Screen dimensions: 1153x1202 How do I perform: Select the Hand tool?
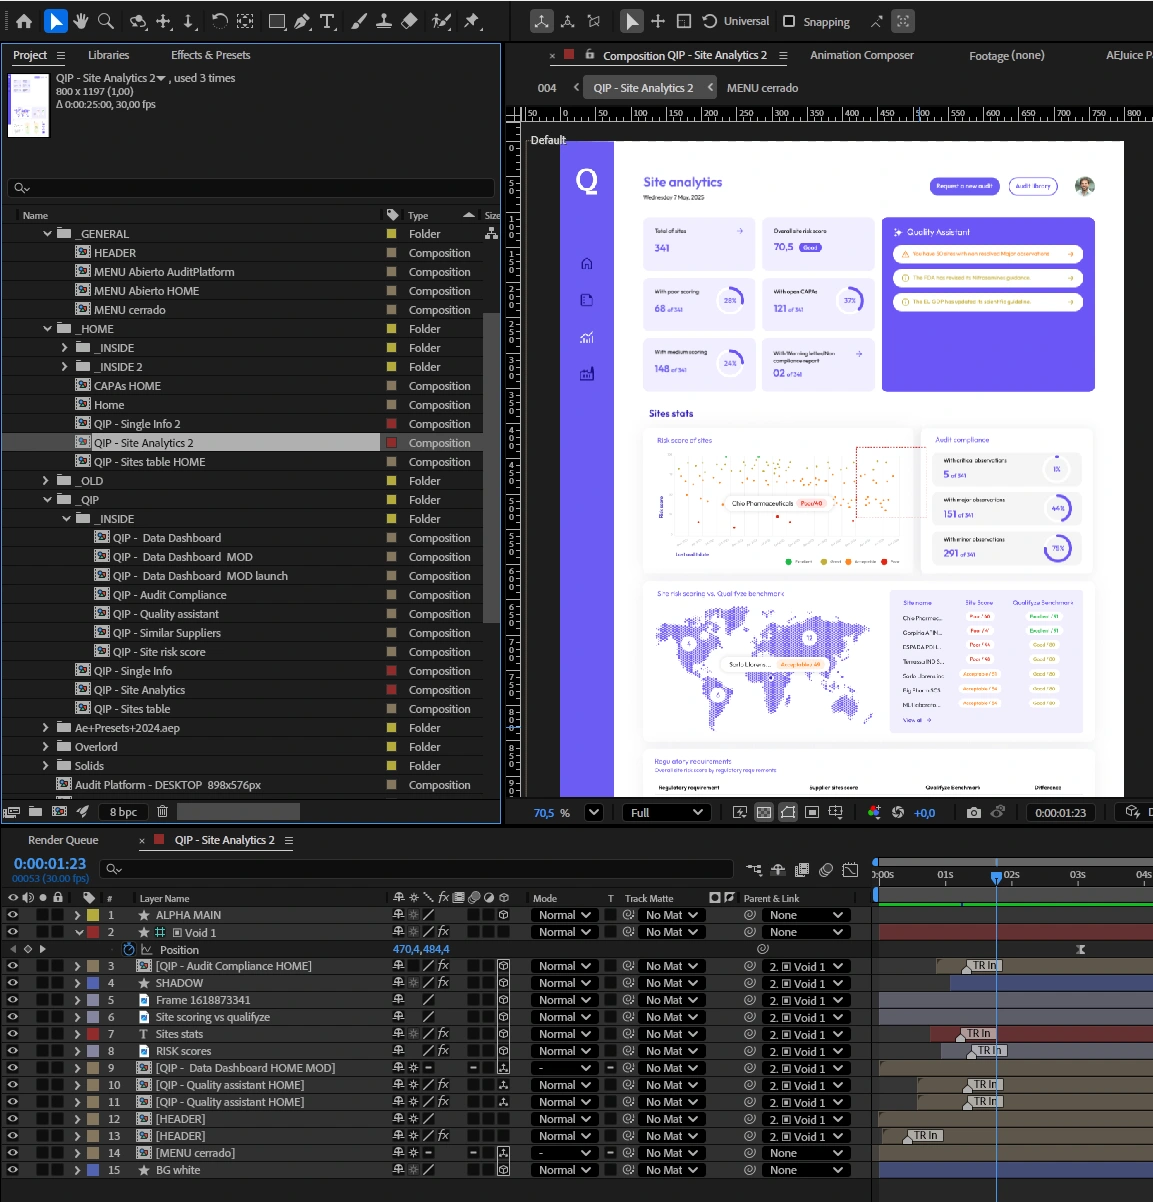[x=81, y=20]
